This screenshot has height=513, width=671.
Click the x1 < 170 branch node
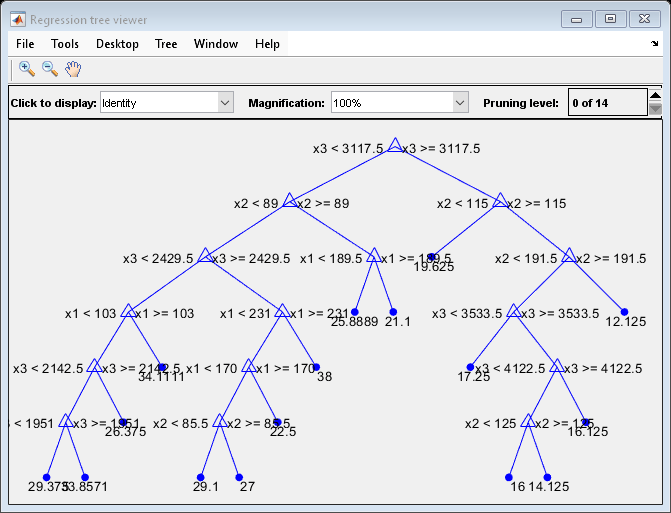pyautogui.click(x=249, y=366)
